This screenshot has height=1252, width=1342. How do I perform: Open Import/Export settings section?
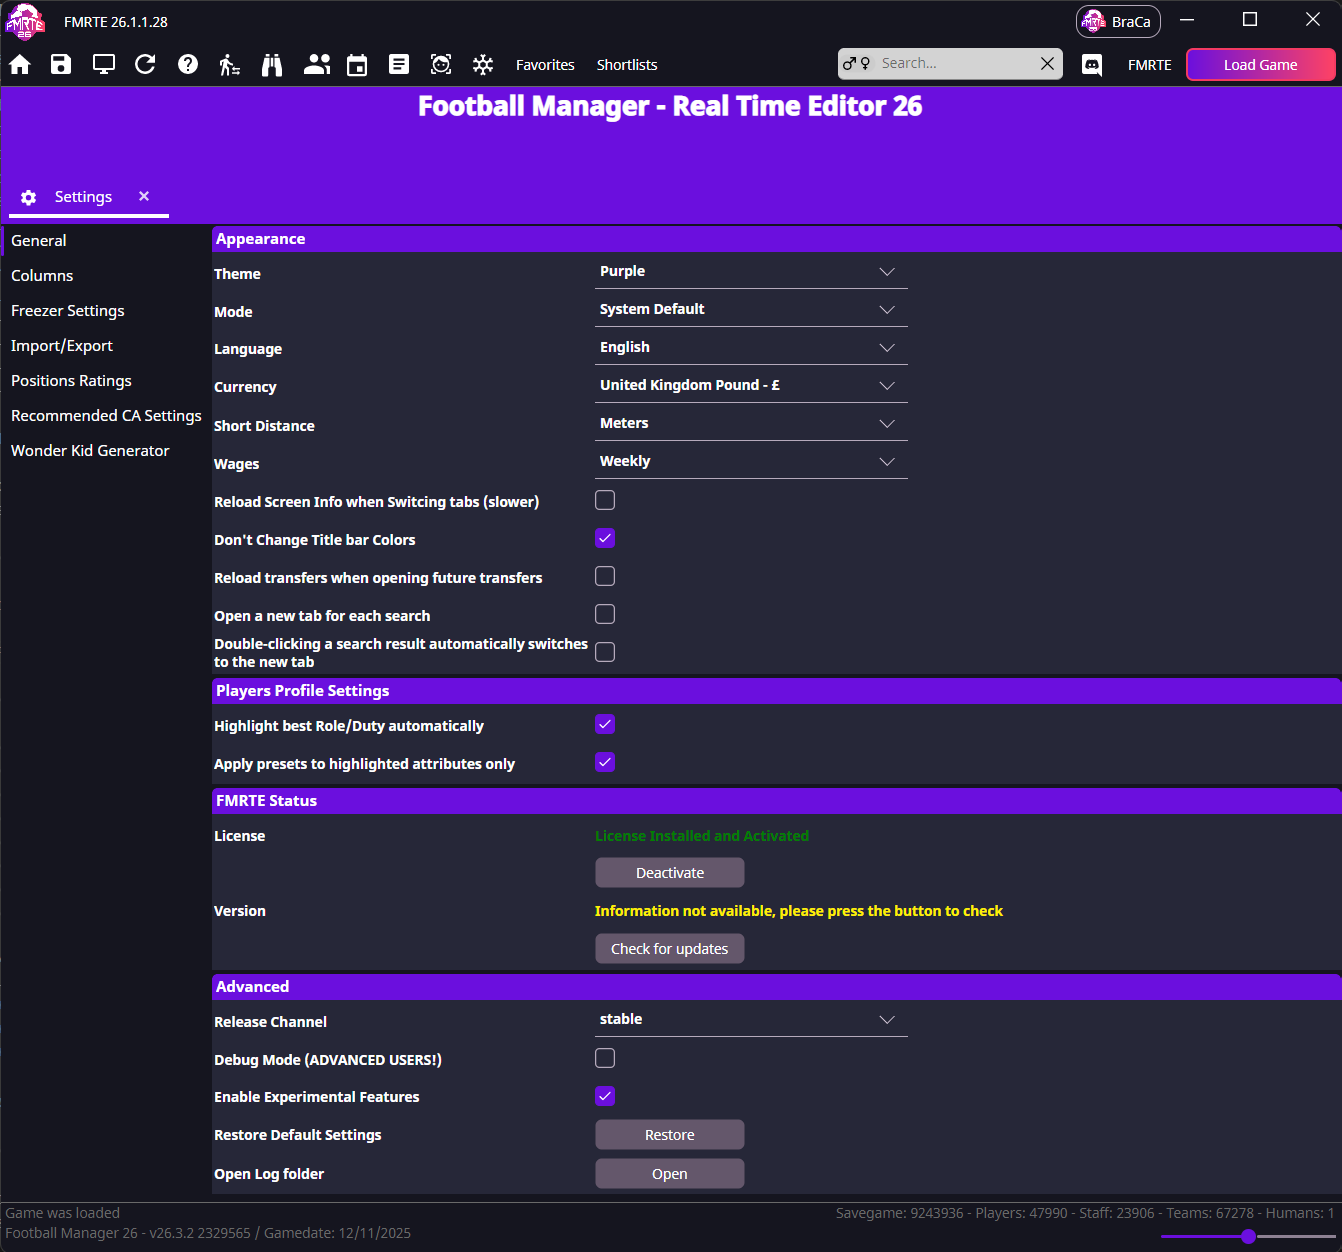click(62, 345)
